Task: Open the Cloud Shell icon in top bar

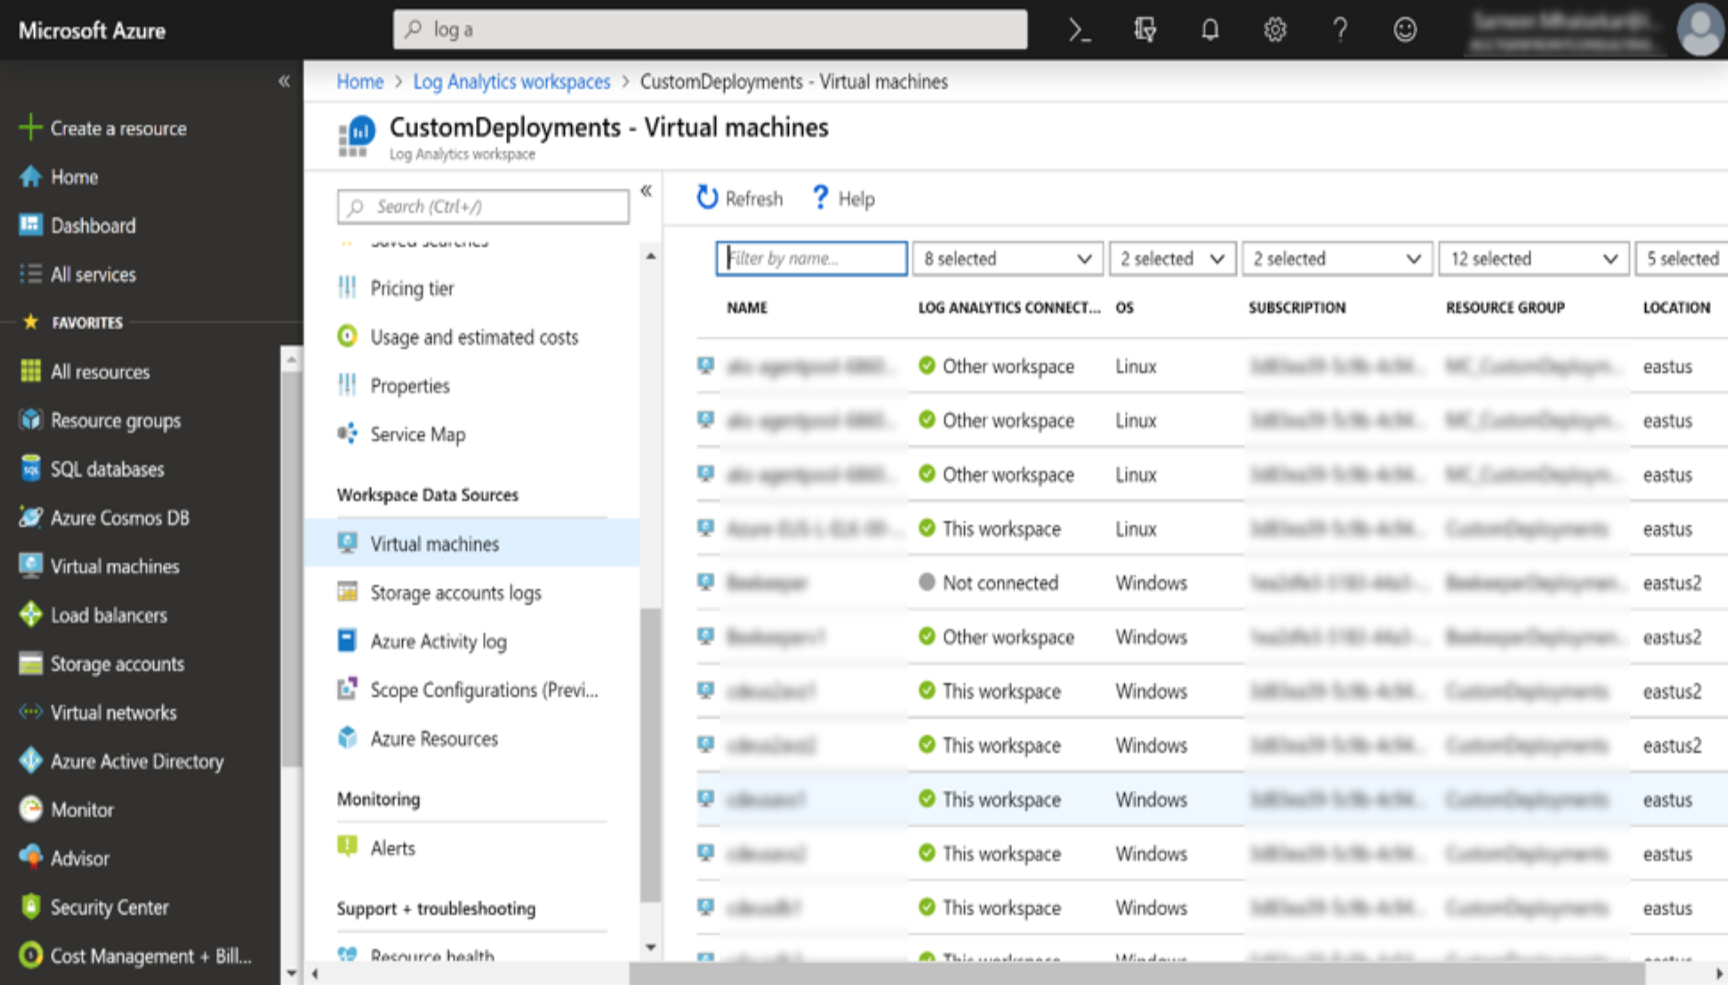Action: (1079, 30)
